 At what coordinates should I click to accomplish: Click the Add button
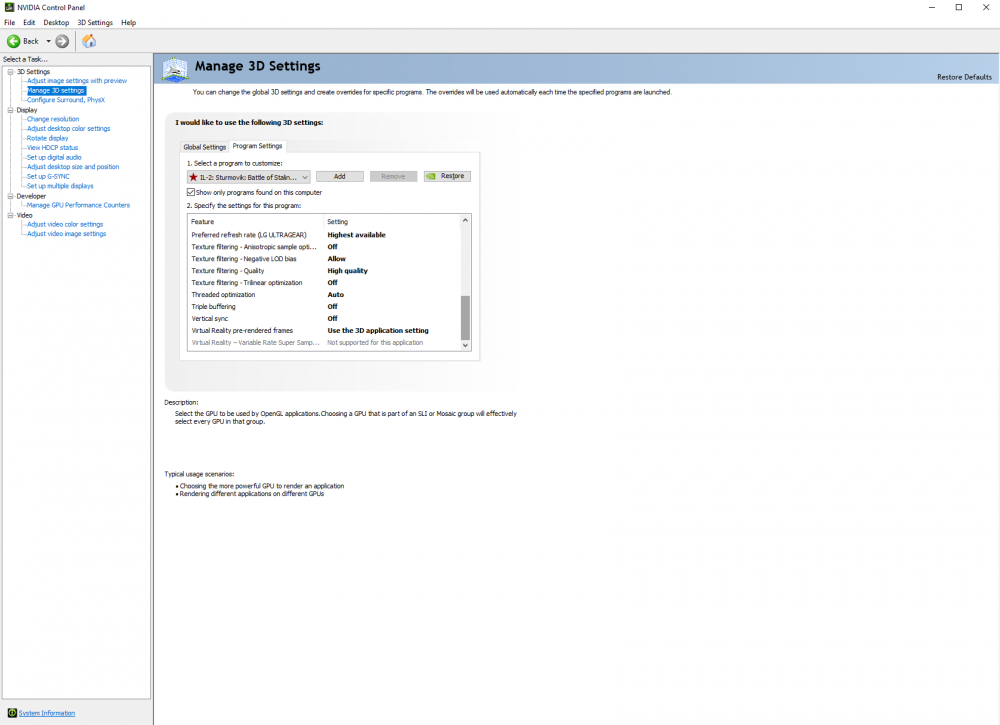[340, 176]
